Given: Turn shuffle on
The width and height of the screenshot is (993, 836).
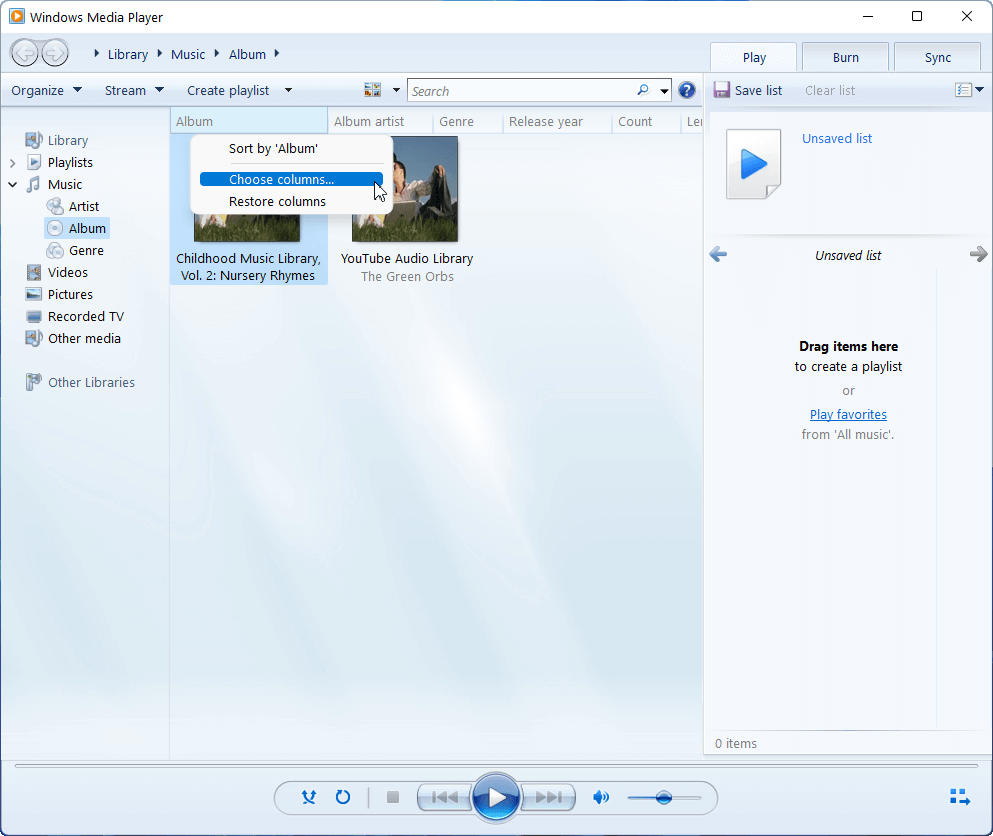Looking at the screenshot, I should [308, 797].
